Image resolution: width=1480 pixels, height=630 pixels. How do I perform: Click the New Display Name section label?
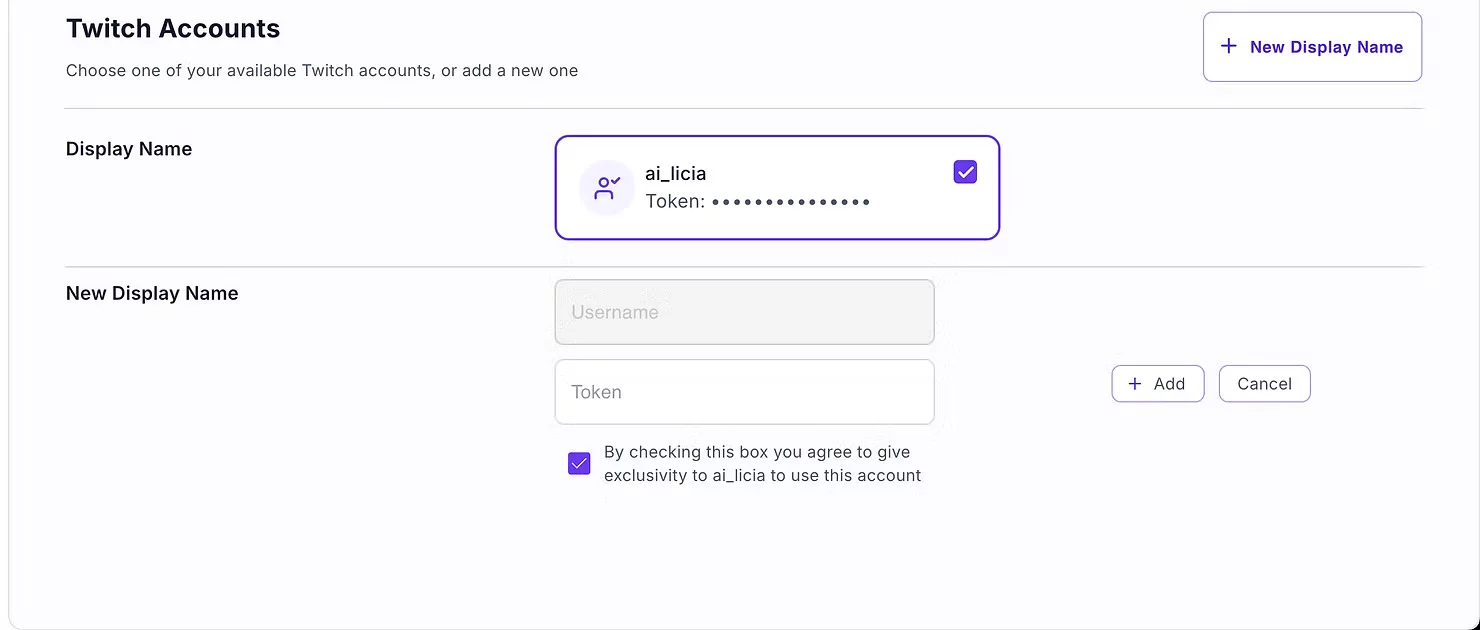pos(152,293)
